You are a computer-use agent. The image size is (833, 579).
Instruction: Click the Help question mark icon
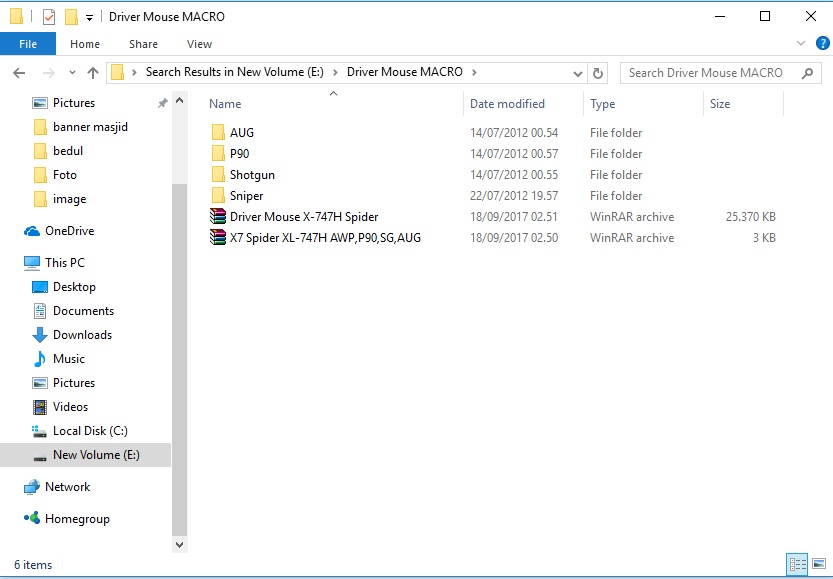coord(821,44)
